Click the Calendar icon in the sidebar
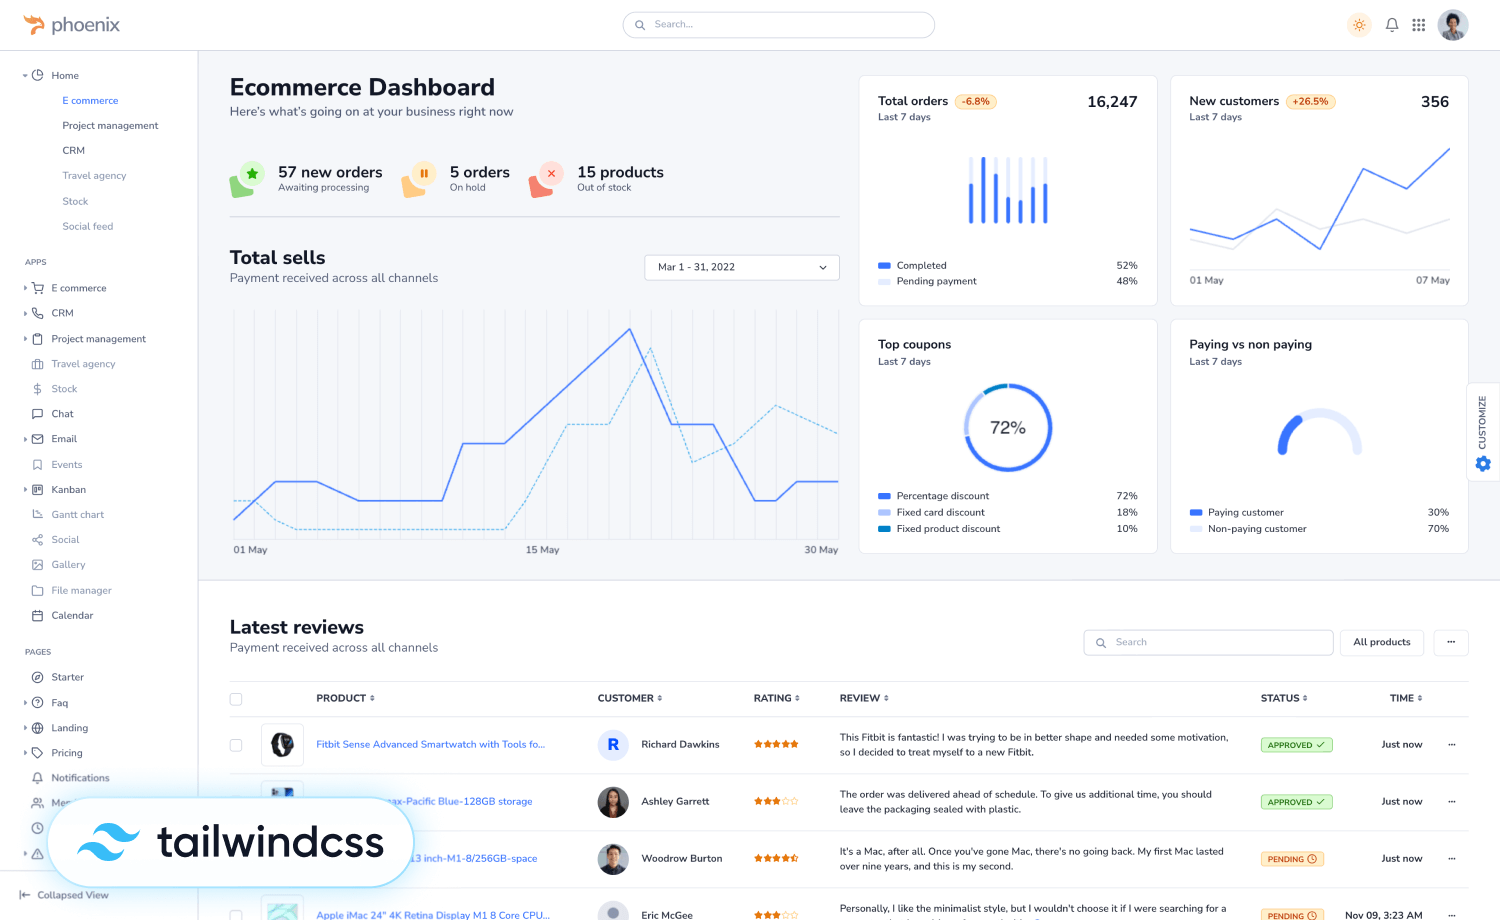Image resolution: width=1500 pixels, height=920 pixels. (36, 615)
